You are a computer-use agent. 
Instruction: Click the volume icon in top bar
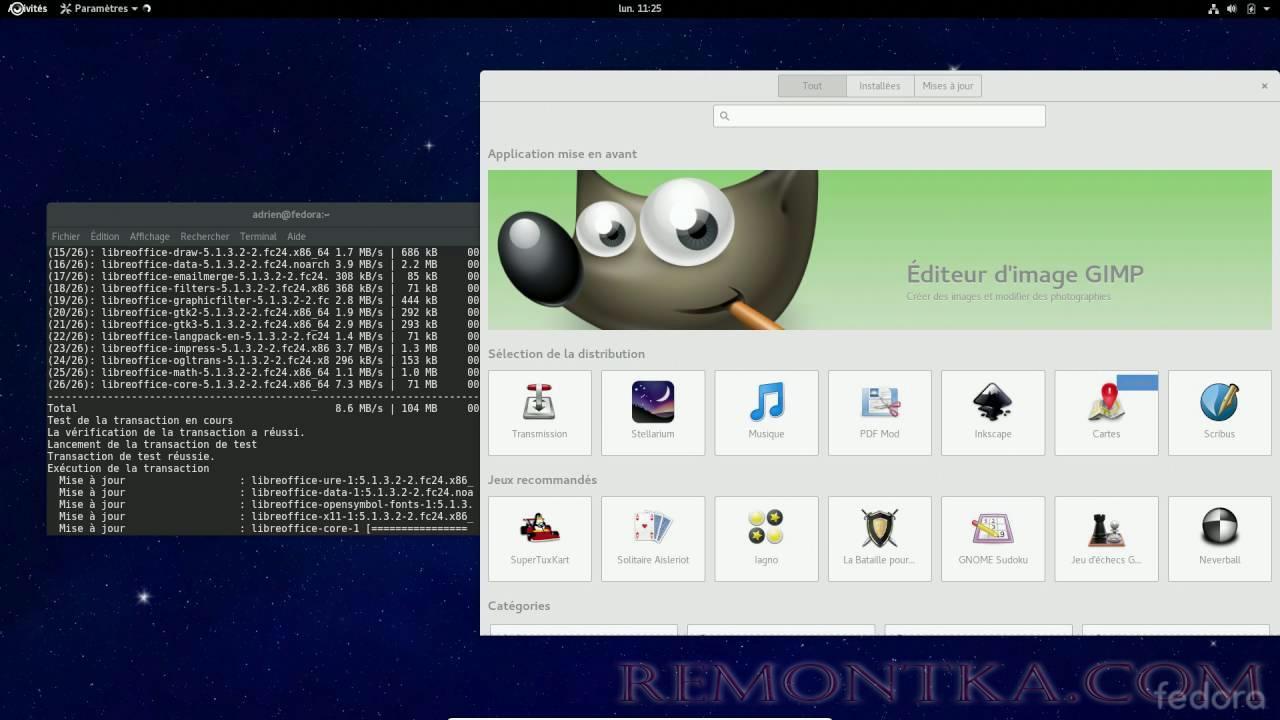(x=1232, y=8)
